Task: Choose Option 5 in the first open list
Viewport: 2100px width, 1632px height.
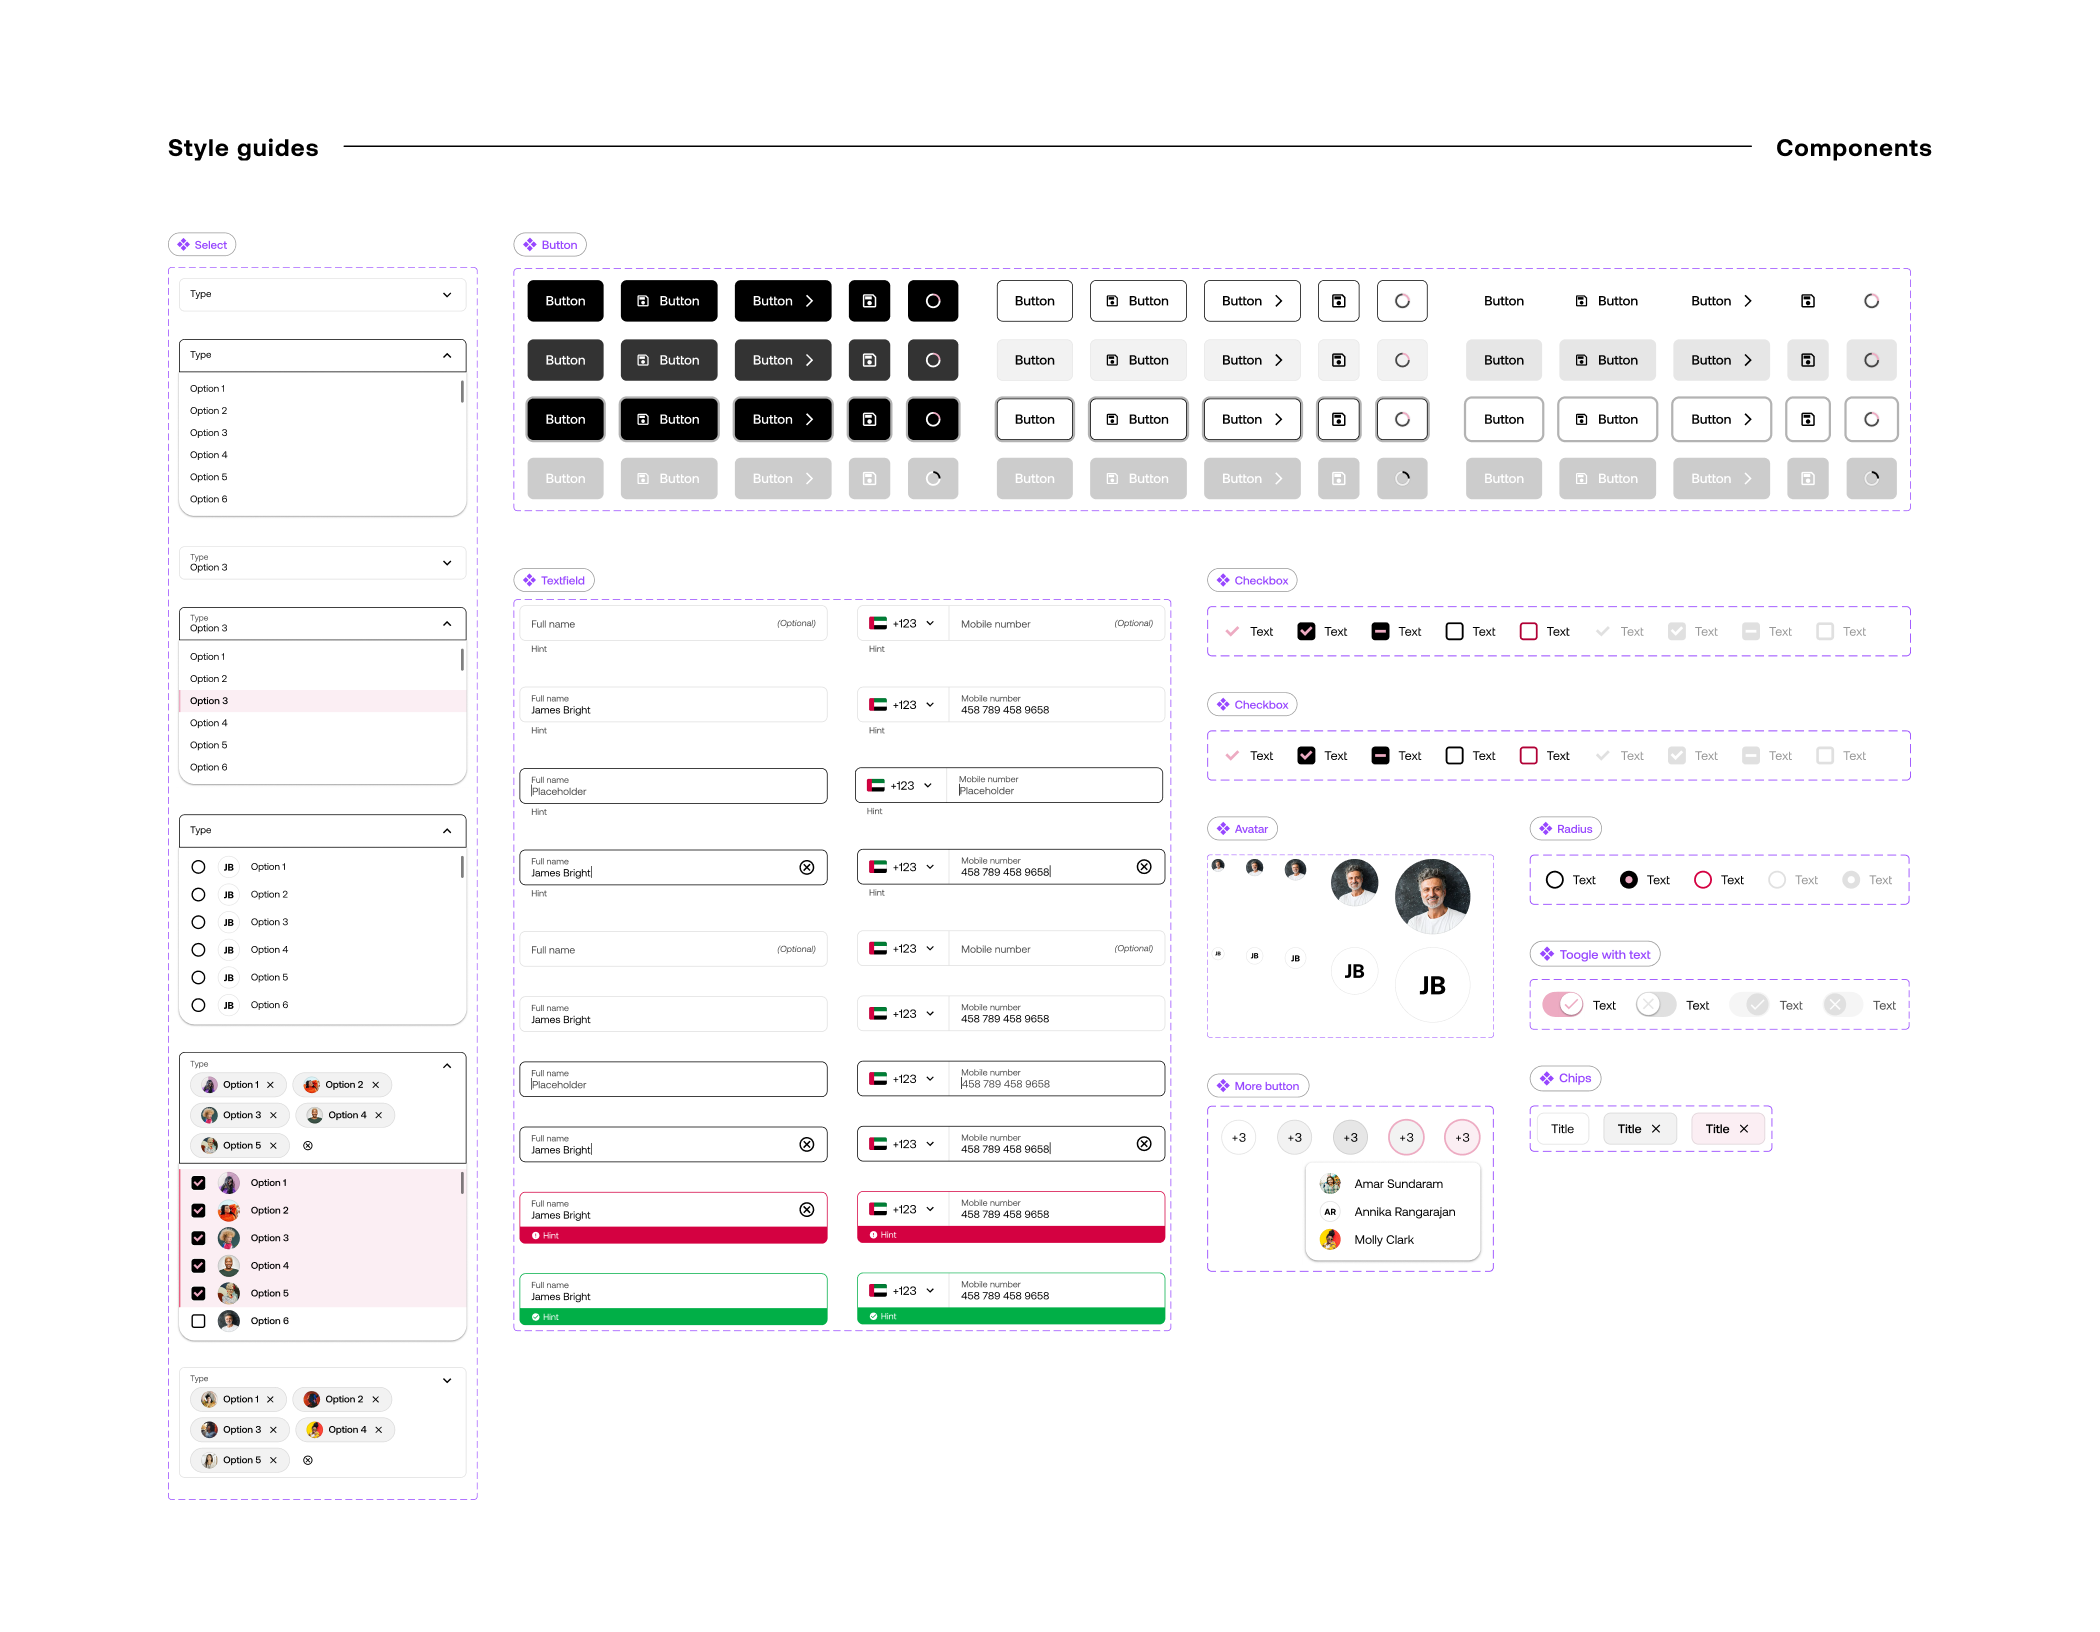Action: coord(209,477)
